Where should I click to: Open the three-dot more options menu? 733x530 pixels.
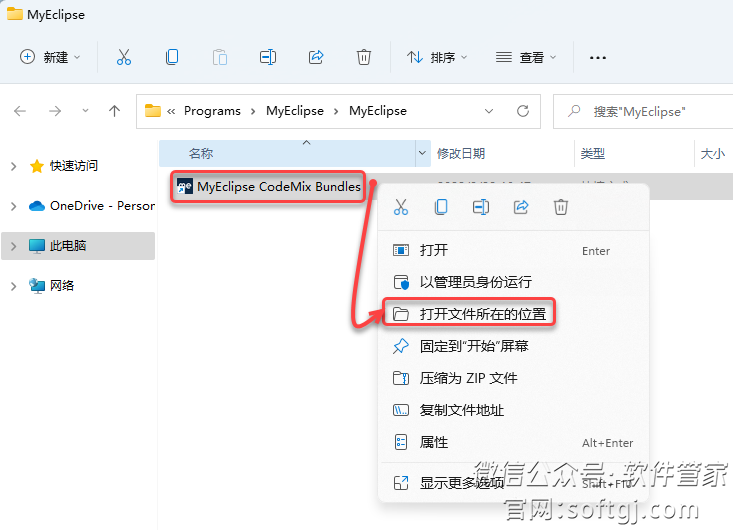click(597, 58)
